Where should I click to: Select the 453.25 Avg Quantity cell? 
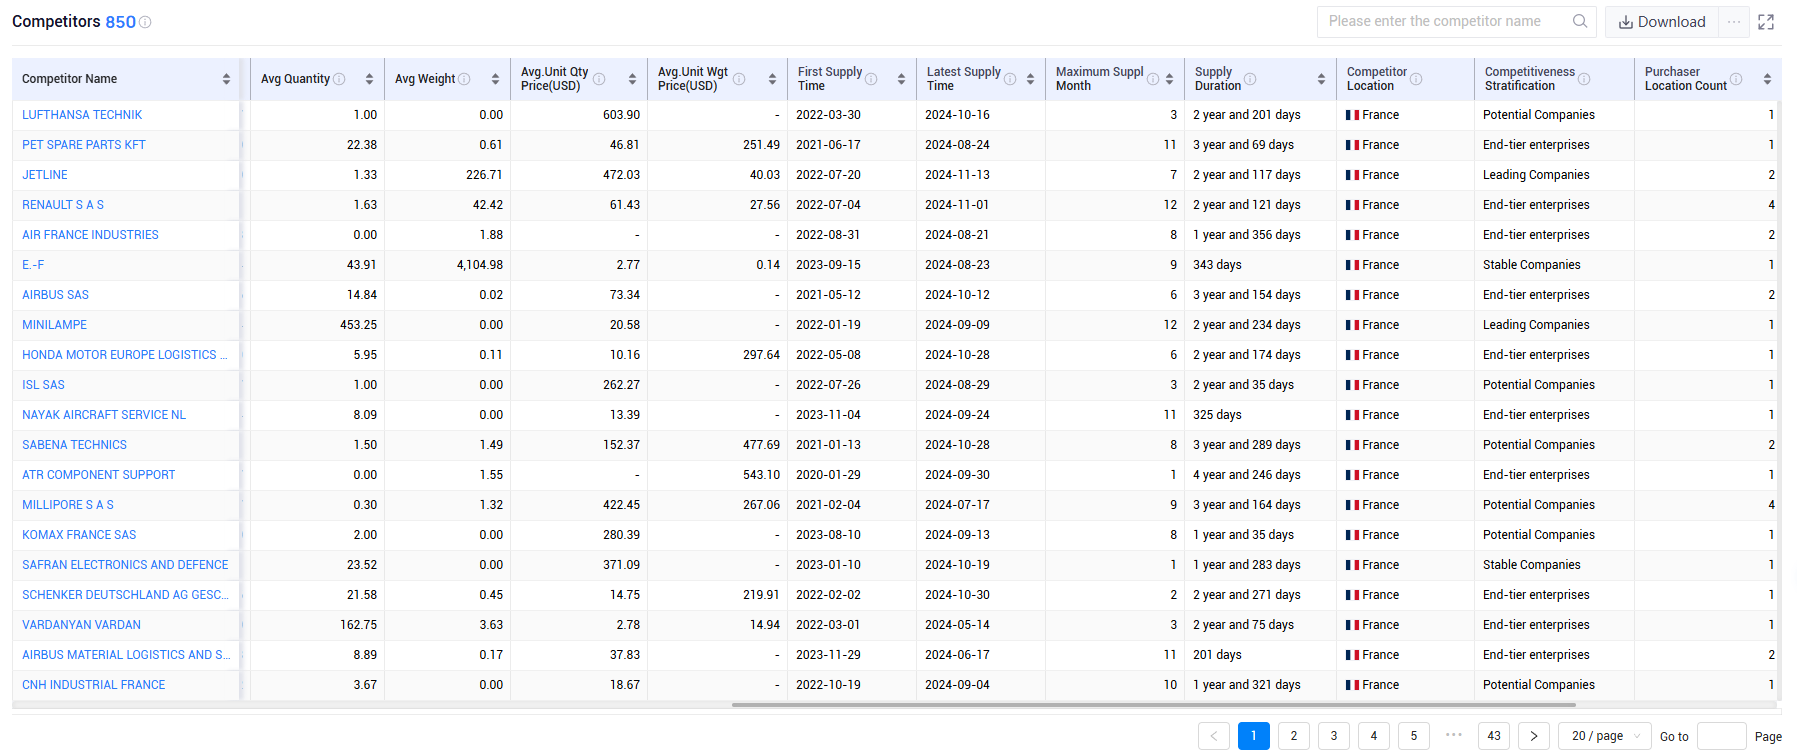click(317, 325)
